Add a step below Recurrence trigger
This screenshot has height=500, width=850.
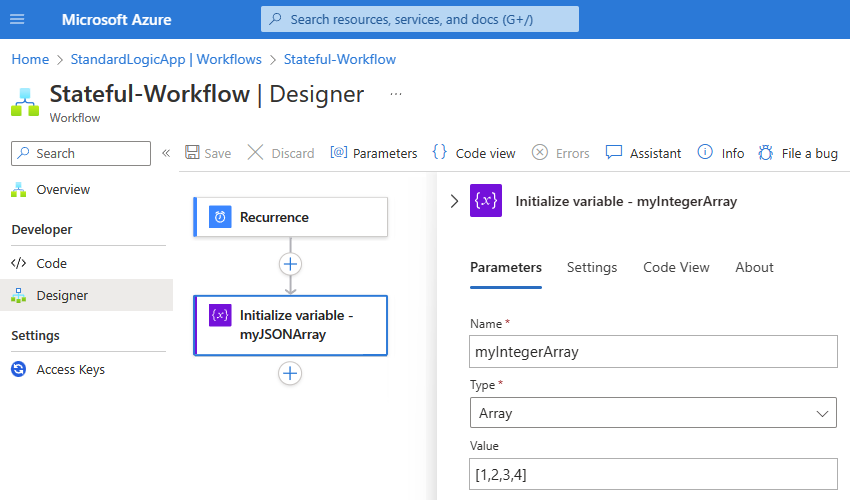(x=290, y=264)
